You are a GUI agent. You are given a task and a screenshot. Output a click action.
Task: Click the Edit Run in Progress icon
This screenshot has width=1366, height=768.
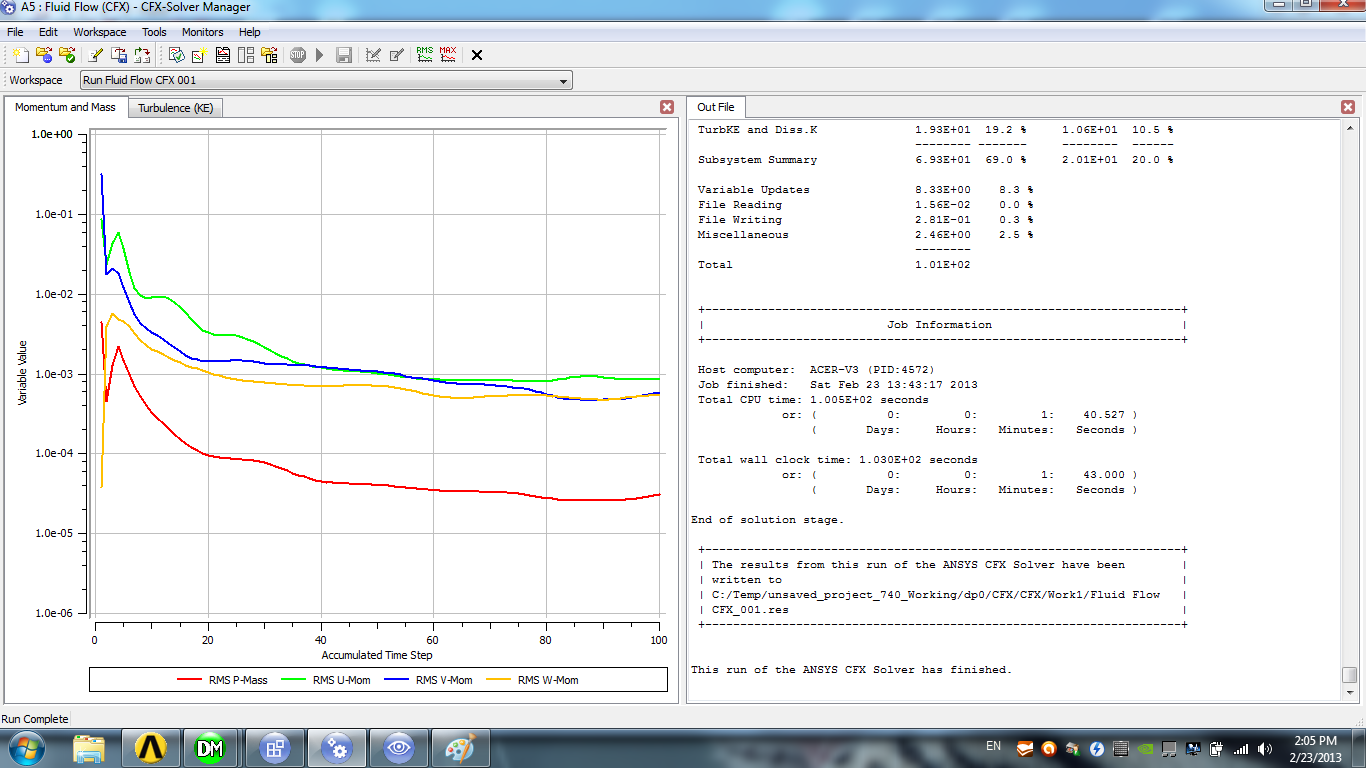click(x=373, y=55)
